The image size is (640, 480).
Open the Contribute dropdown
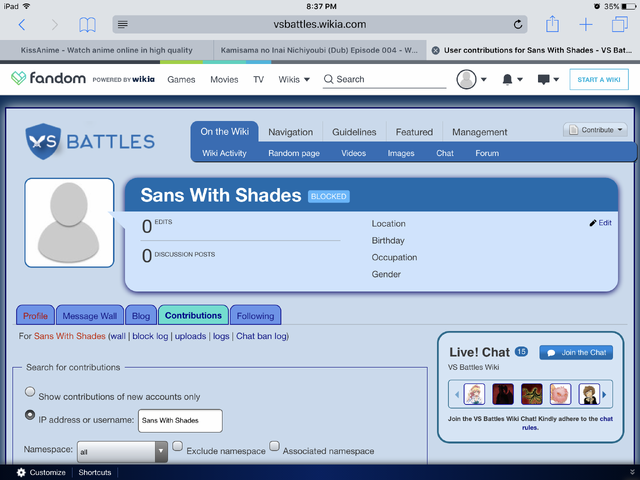(x=595, y=130)
